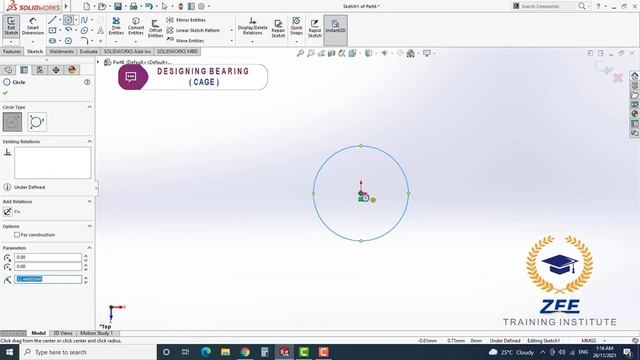Image resolution: width=640 pixels, height=360 pixels.
Task: Click the Repair Sketch tool
Action: click(278, 29)
